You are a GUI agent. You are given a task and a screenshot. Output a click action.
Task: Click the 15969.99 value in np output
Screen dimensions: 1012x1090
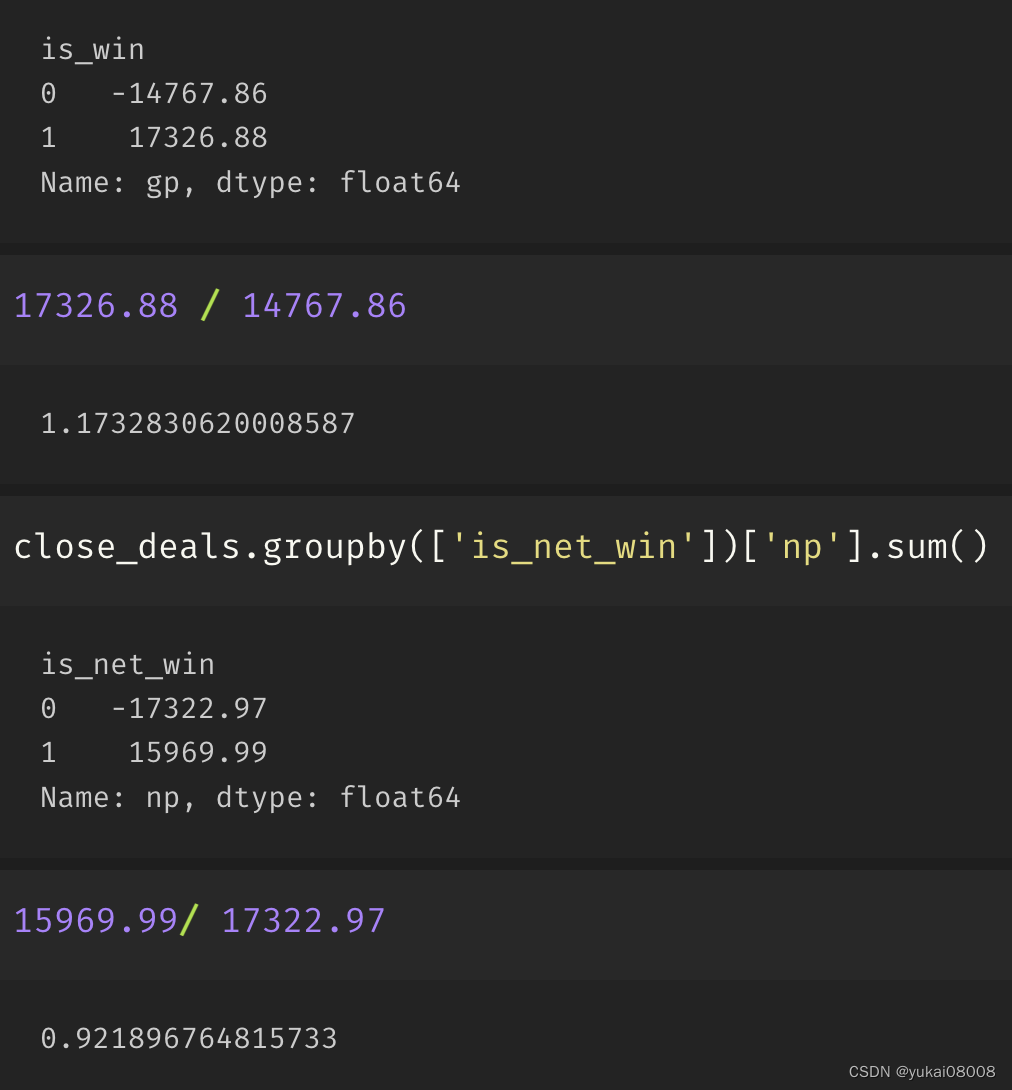click(x=198, y=753)
